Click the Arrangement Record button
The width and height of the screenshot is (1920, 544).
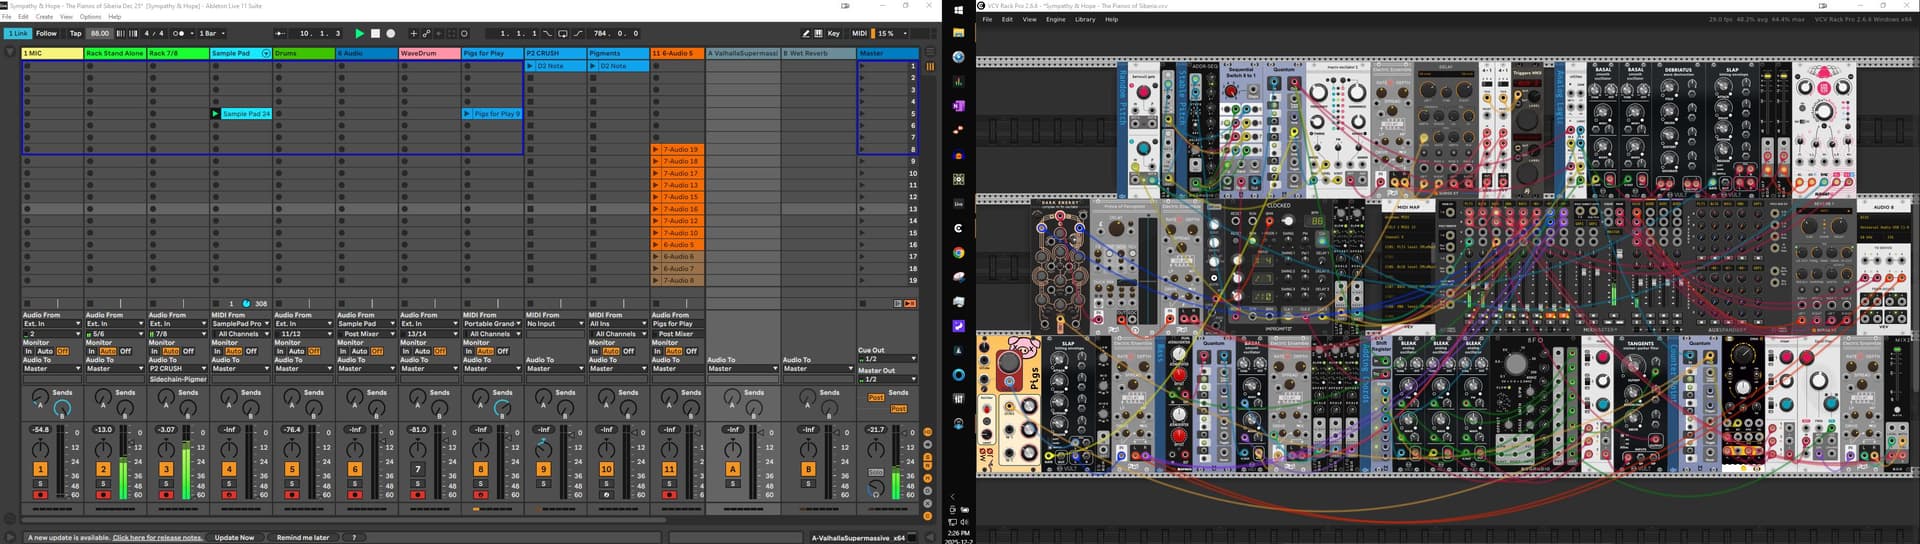(x=390, y=33)
